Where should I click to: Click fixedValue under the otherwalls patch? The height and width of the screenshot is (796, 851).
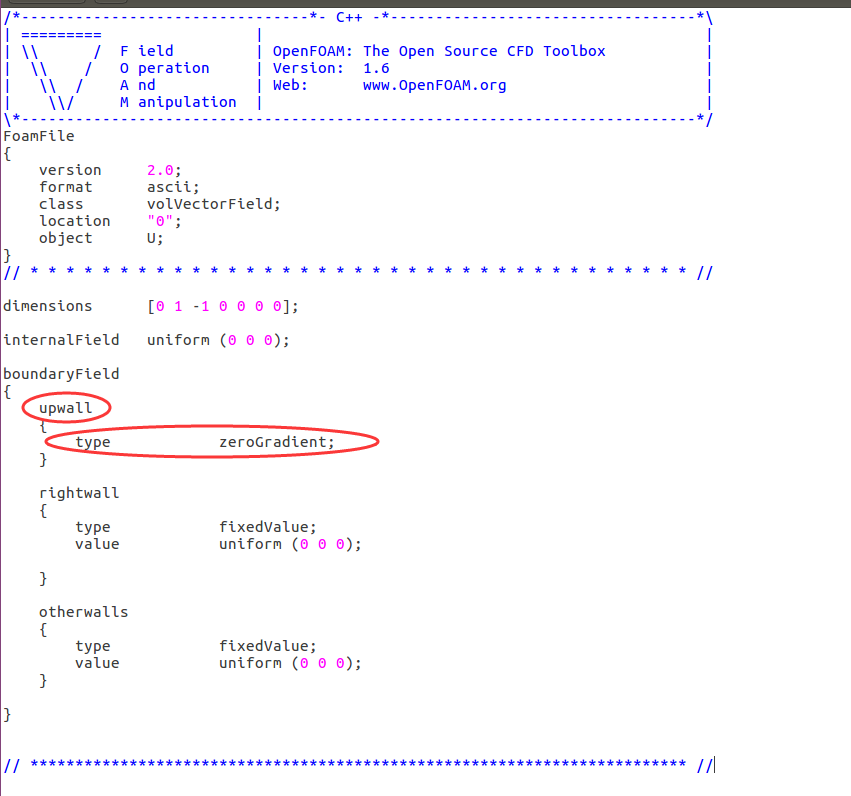click(x=267, y=646)
